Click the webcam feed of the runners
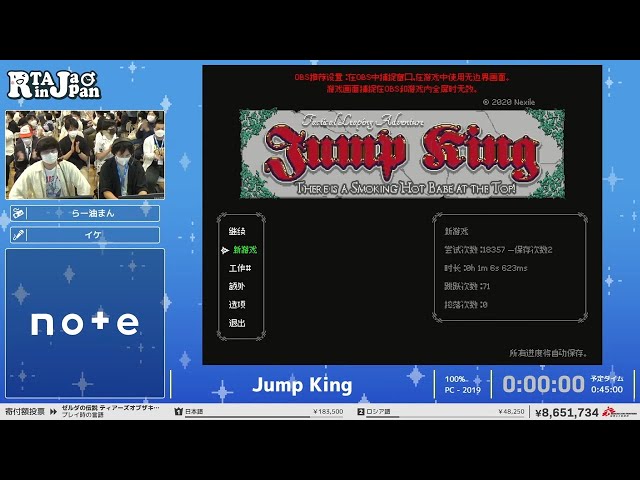Image resolution: width=640 pixels, height=480 pixels. pyautogui.click(x=85, y=155)
